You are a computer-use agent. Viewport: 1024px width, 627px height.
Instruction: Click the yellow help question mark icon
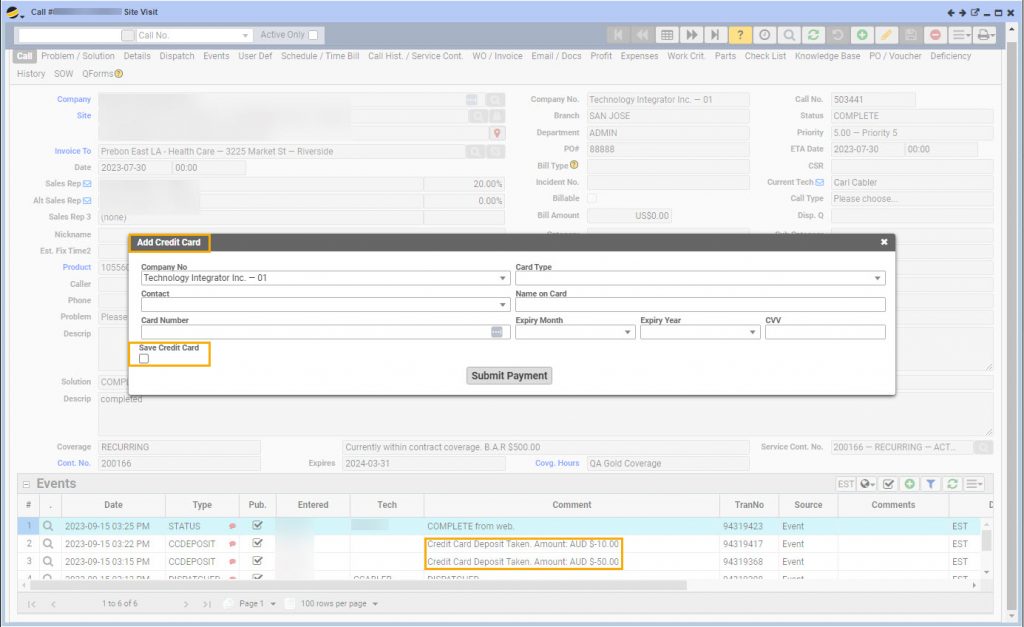click(x=740, y=35)
